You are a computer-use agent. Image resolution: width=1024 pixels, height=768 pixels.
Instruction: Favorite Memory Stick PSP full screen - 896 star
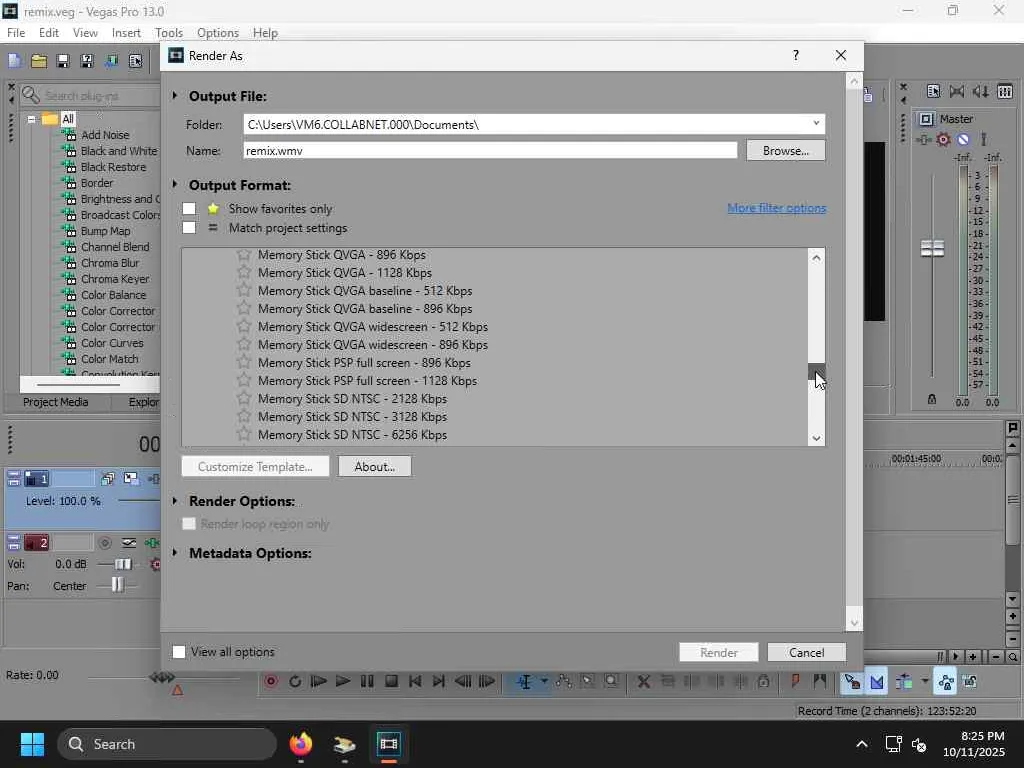pyautogui.click(x=244, y=362)
